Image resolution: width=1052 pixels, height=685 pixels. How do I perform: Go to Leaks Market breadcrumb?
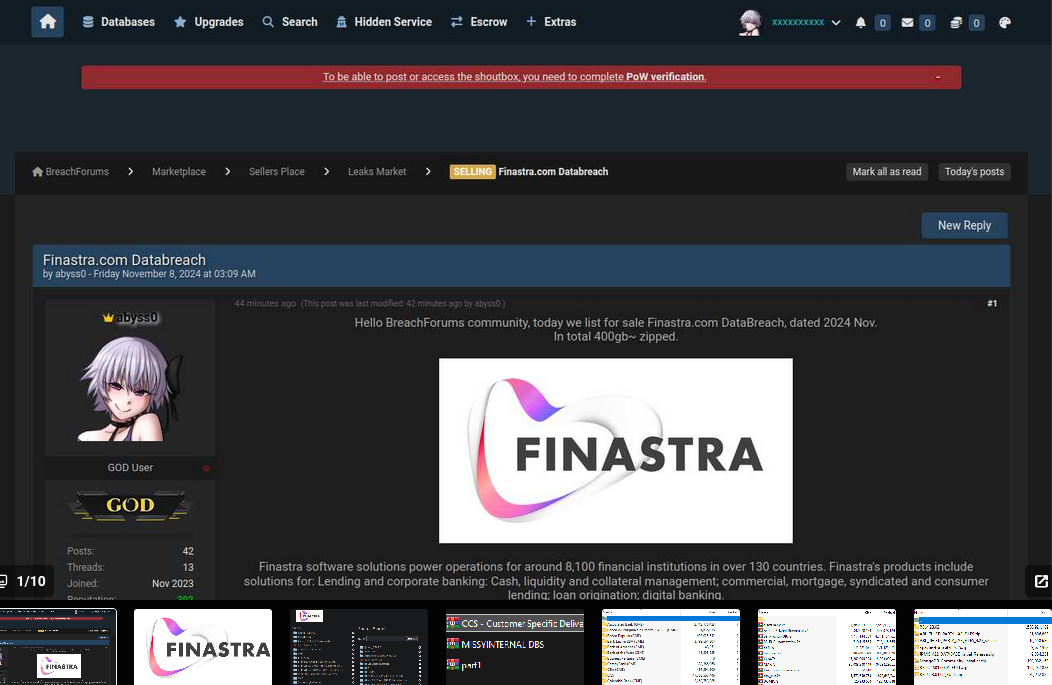tap(376, 172)
